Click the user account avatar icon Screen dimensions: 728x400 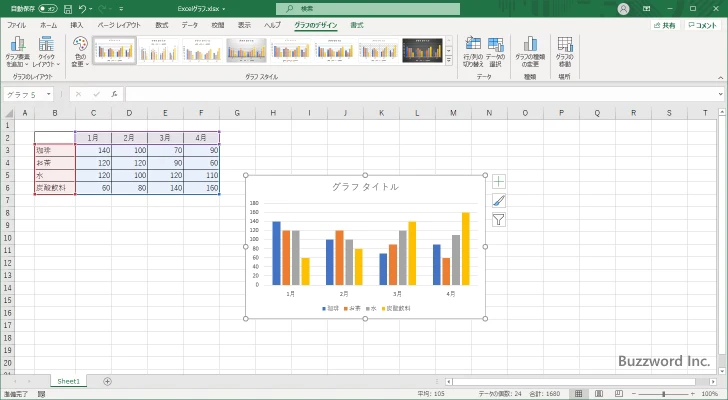click(x=623, y=9)
